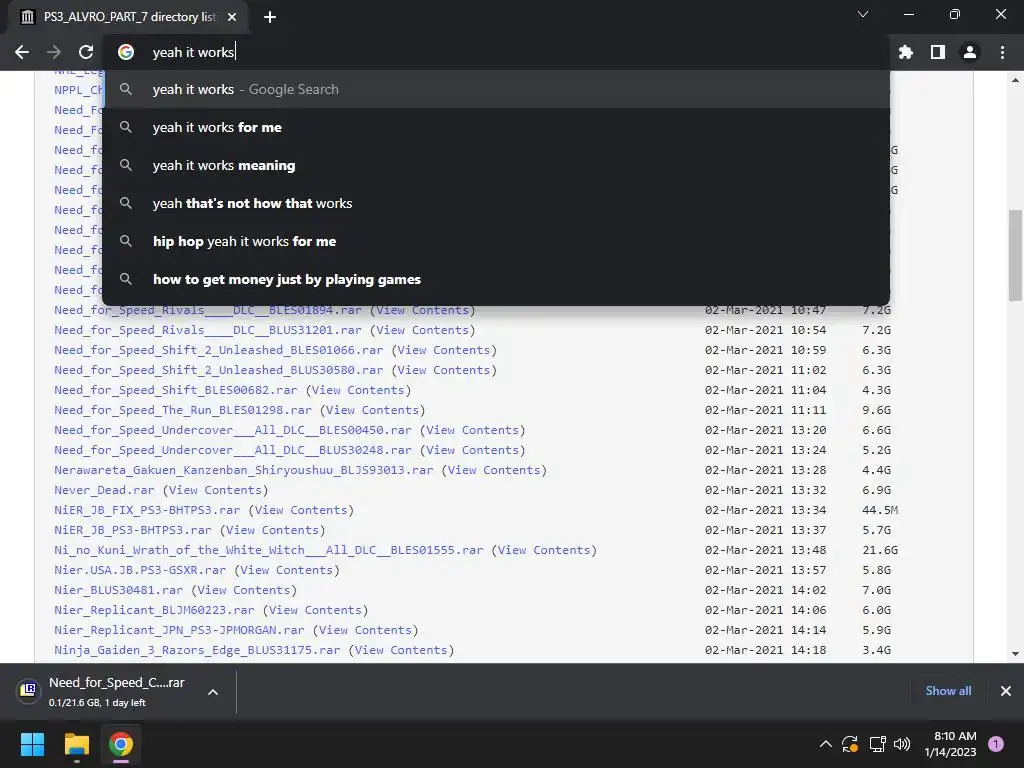Click the sync update tray icon
The width and height of the screenshot is (1024, 768).
850,744
